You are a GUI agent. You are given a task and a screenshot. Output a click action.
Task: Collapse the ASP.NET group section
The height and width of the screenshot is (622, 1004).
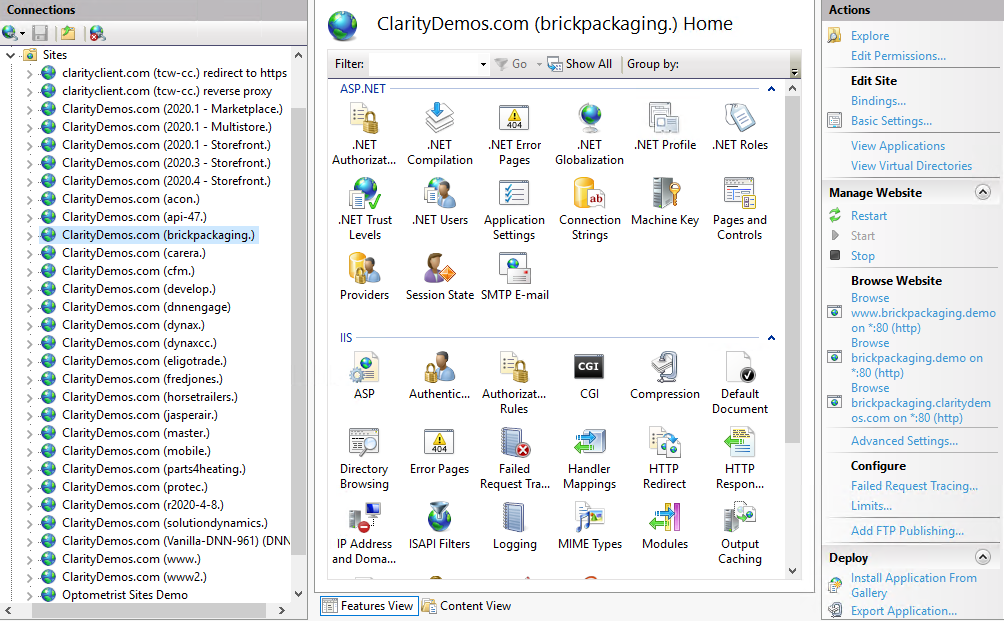click(x=772, y=89)
